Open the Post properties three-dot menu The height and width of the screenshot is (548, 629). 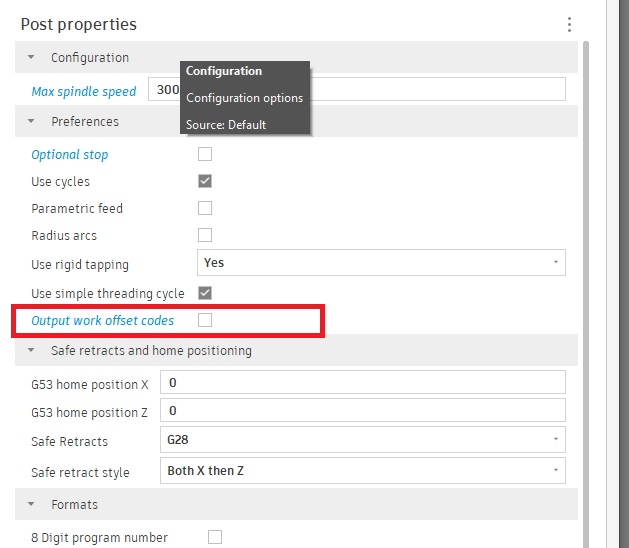(x=569, y=24)
